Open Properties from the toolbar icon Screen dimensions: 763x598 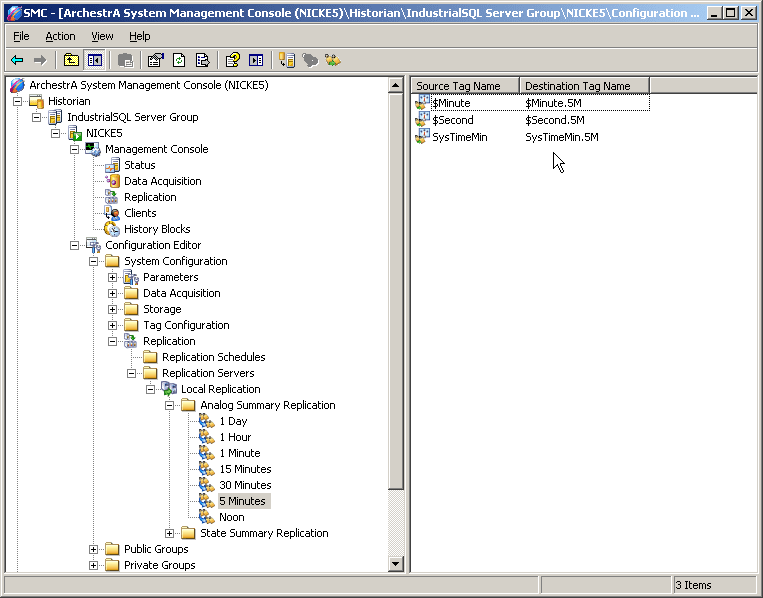[156, 60]
